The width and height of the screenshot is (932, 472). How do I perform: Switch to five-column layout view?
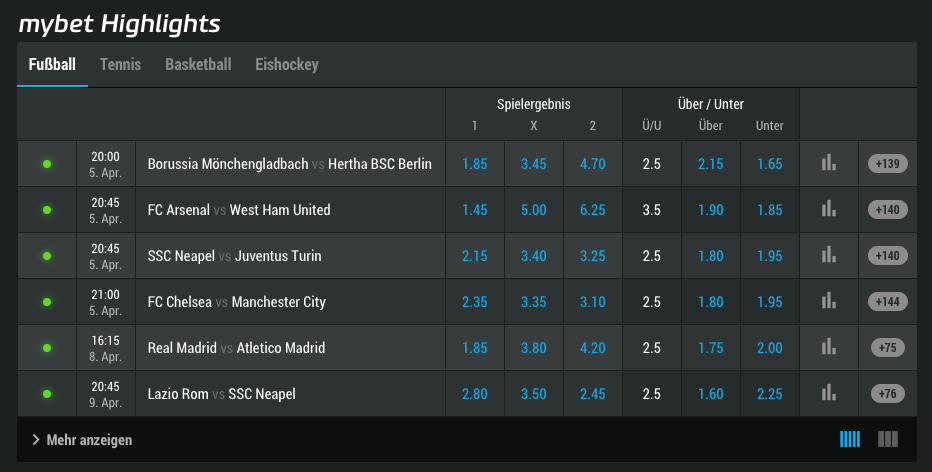850,439
